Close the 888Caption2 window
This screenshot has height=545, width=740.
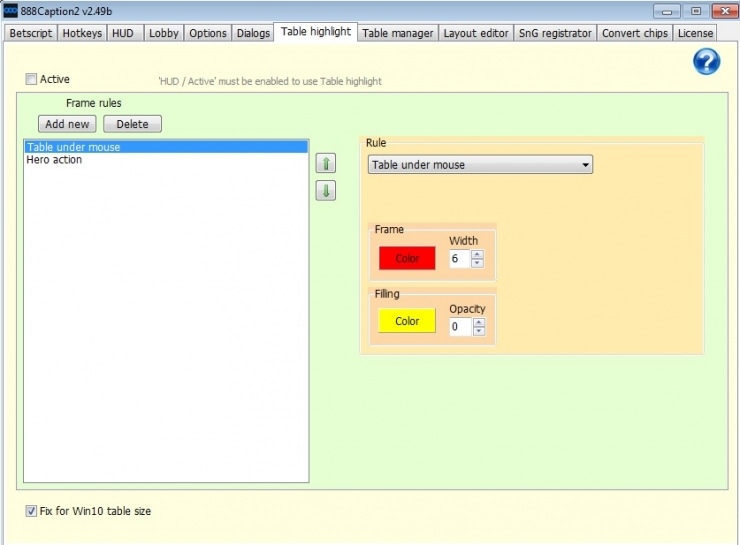tap(725, 11)
